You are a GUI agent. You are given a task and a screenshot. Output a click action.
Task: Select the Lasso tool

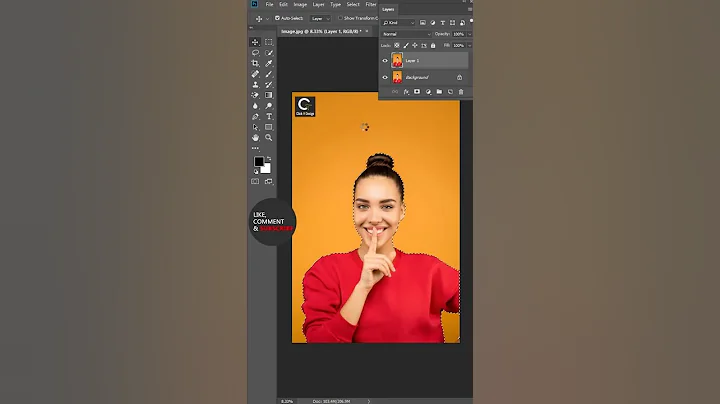point(255,53)
